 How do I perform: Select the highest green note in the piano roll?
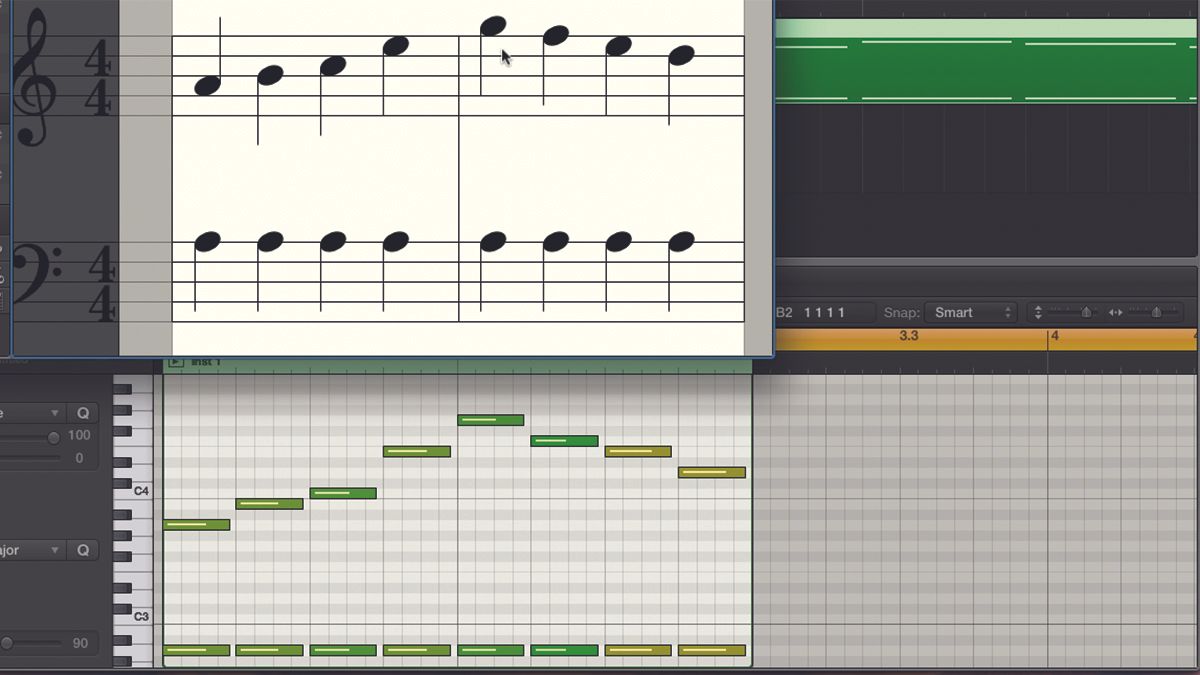tap(490, 419)
